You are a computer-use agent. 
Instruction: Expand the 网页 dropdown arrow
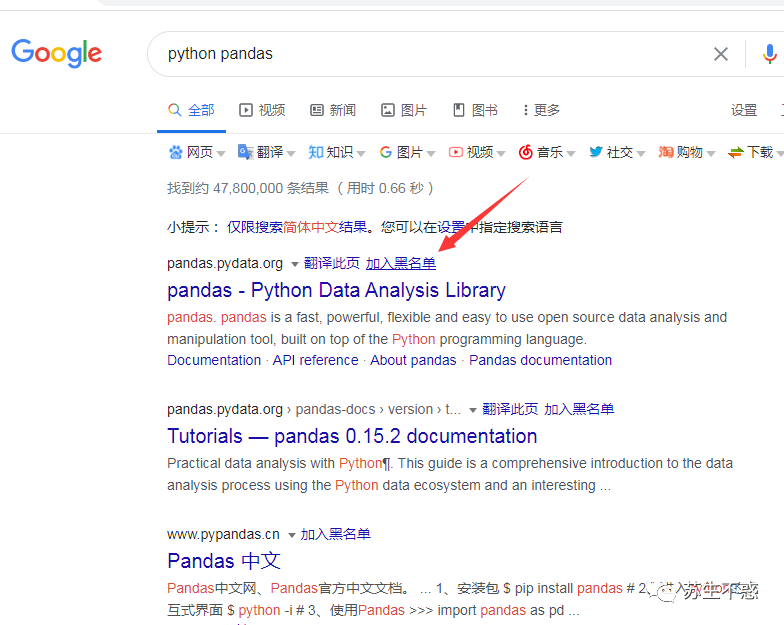pos(221,154)
